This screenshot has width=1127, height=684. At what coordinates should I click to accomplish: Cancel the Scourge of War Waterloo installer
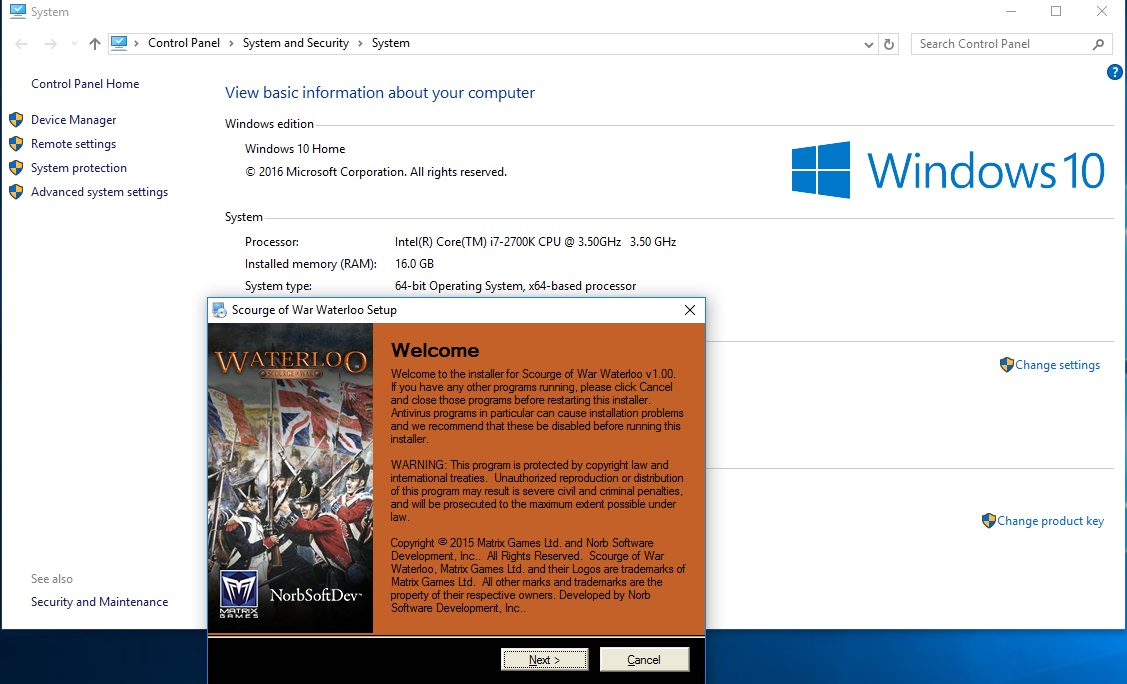[644, 660]
